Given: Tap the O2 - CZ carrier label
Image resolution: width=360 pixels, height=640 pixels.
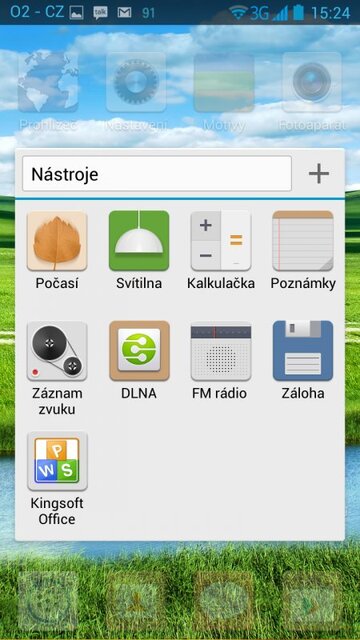Looking at the screenshot, I should point(37,12).
